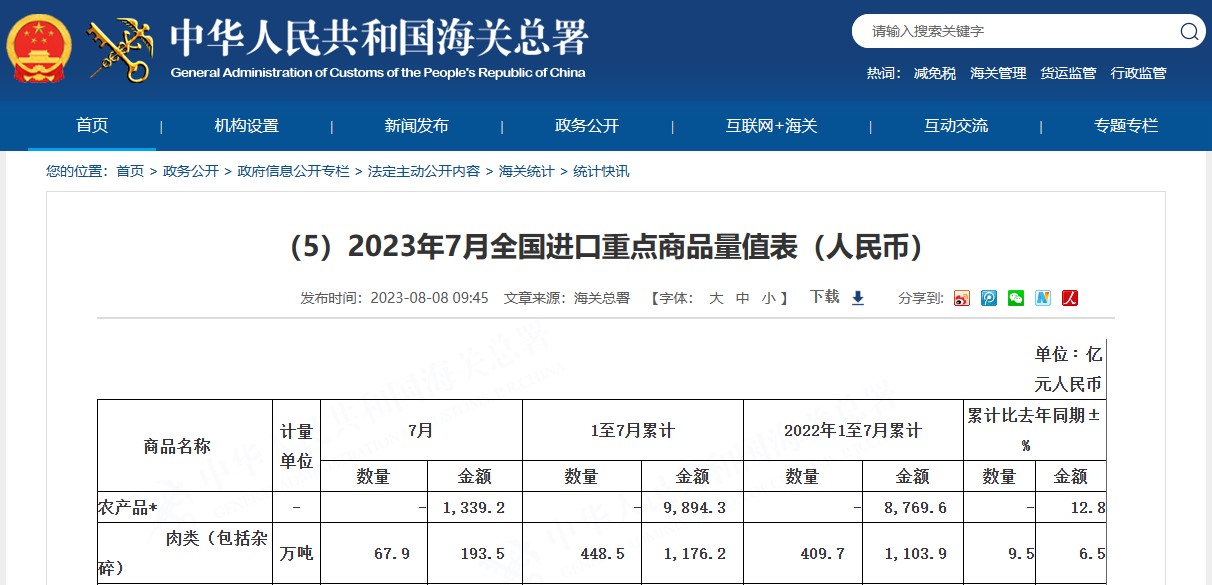This screenshot has width=1212, height=585.
Task: Open 统计快讯 breadcrumb link
Action: 601,172
